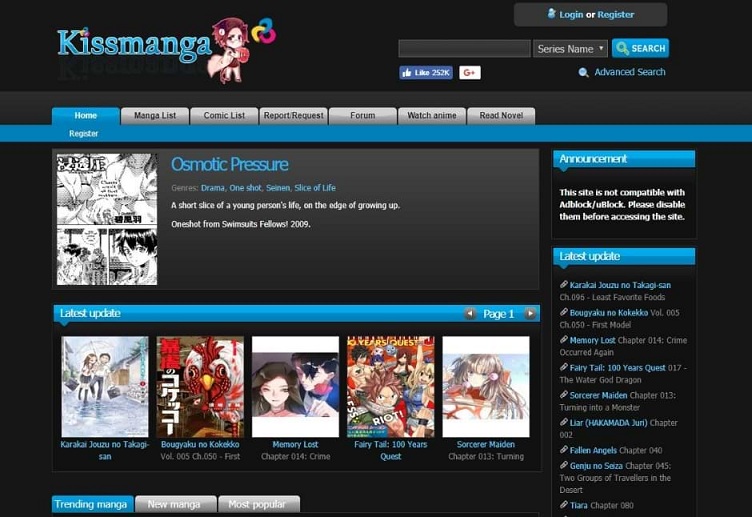752x517 pixels.
Task: Click link icon beside Sorcerer Maiden
Action: click(x=564, y=395)
